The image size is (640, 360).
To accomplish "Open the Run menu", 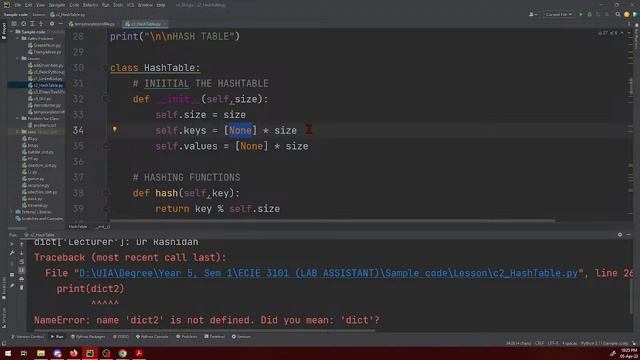I will pos(106,5).
